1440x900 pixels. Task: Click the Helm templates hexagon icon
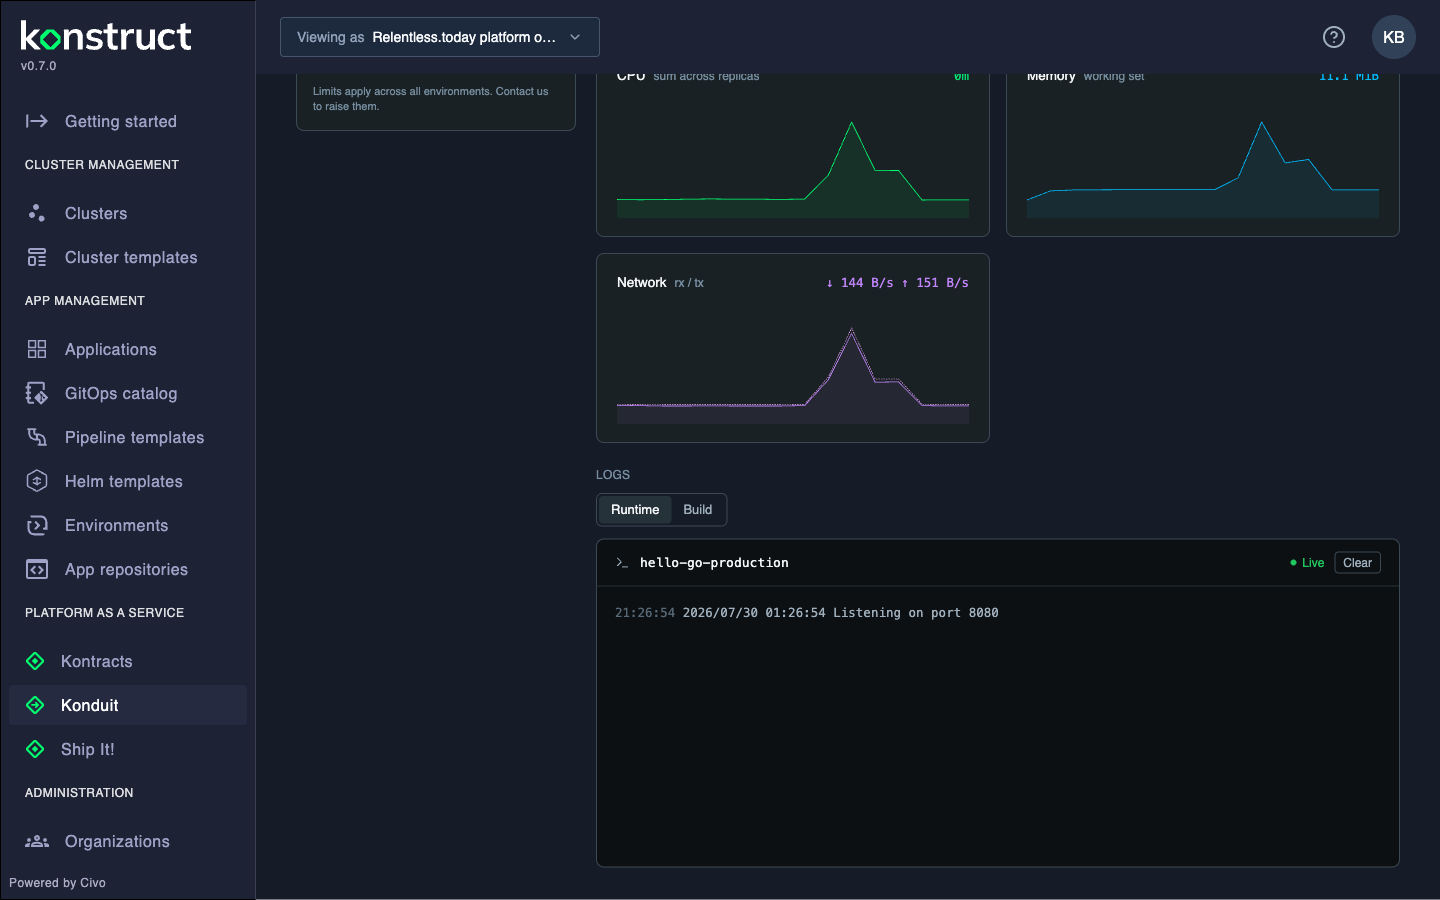click(x=37, y=481)
